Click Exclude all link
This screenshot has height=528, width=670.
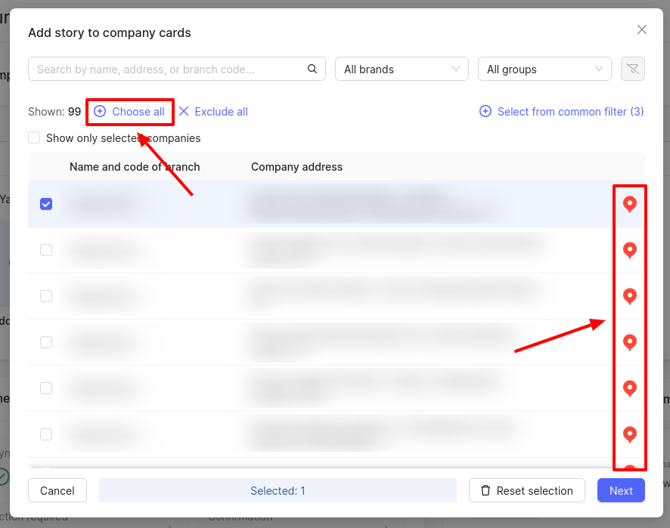[x=213, y=112]
